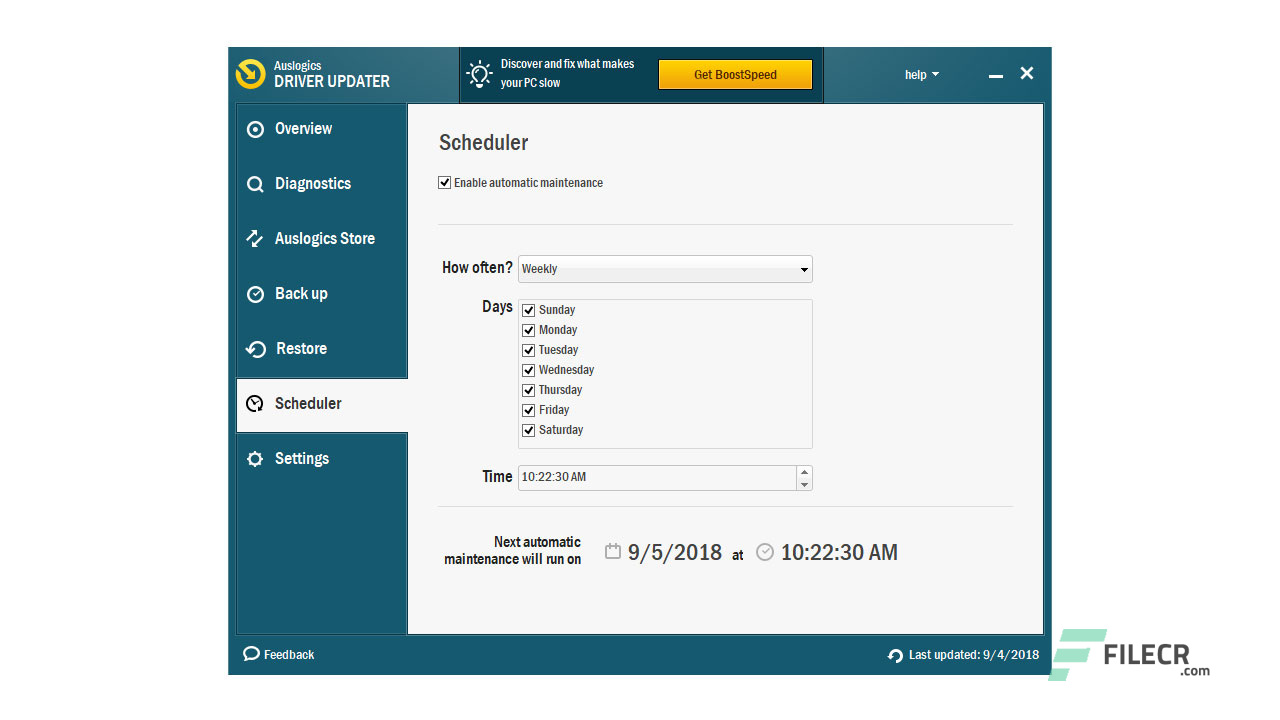This screenshot has height=720, width=1280.
Task: Click the Last updated: 9/4/2018 text
Action: point(974,655)
